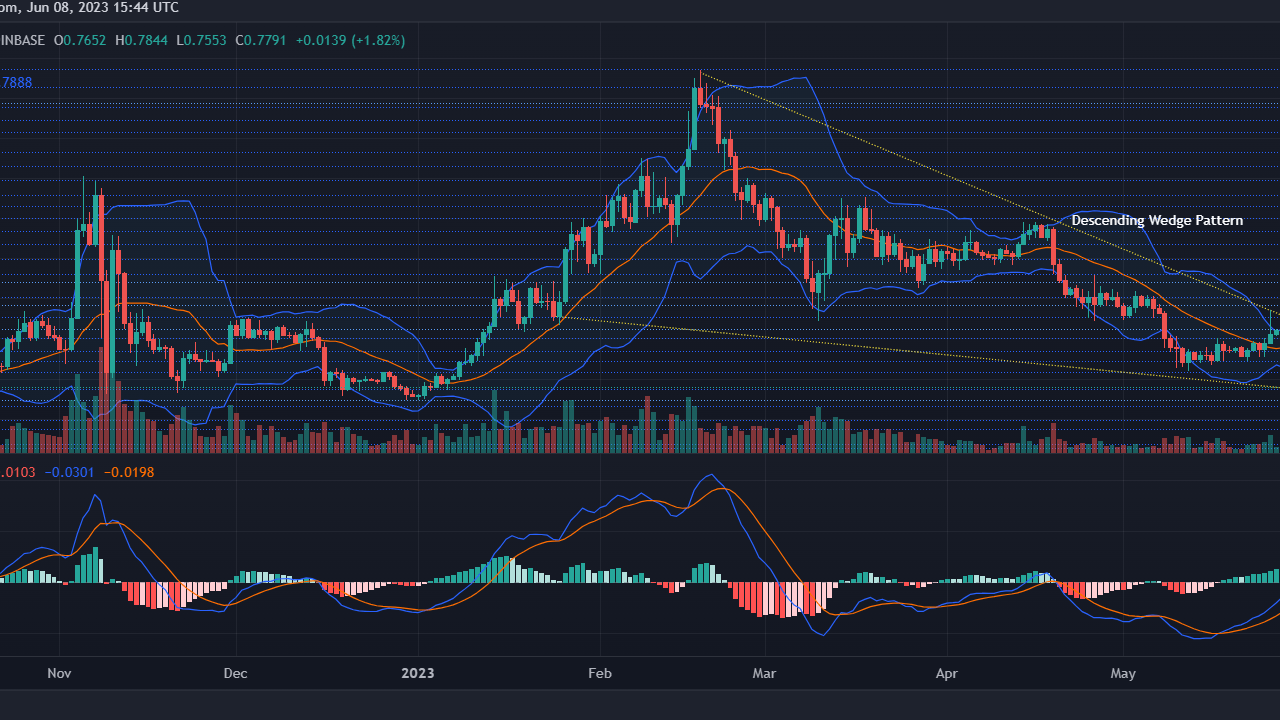Click the change value +0.0139 (+1.82%)
This screenshot has height=720, width=1280.
point(350,40)
